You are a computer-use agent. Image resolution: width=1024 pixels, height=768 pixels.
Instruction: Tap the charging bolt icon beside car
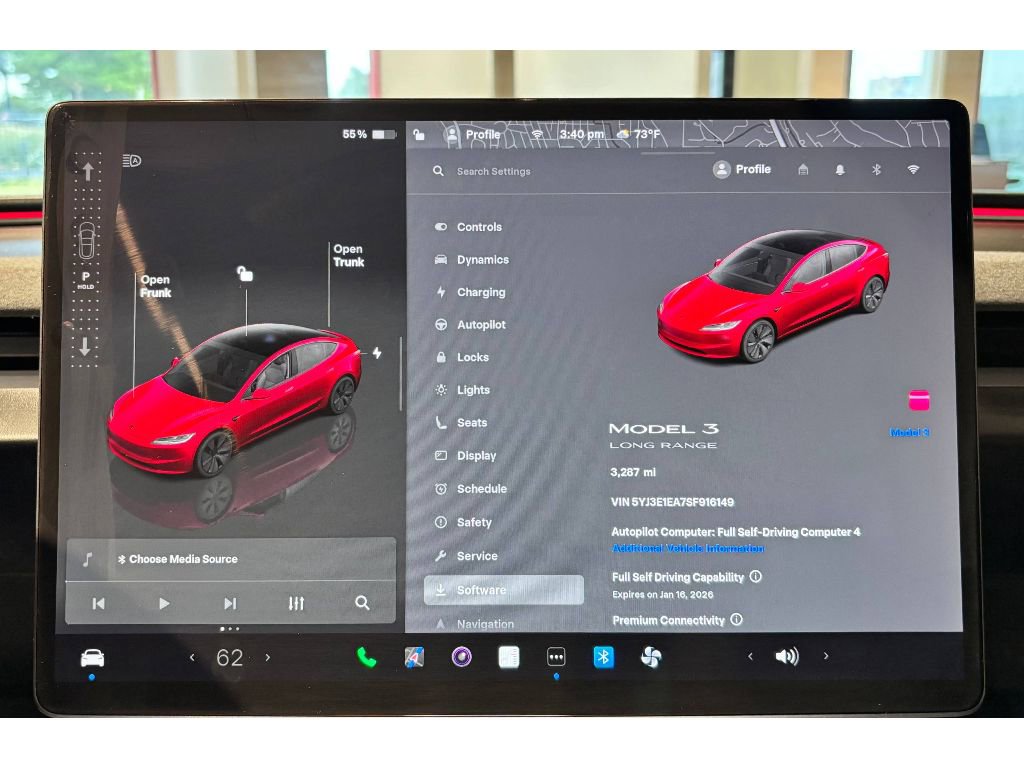[x=377, y=353]
